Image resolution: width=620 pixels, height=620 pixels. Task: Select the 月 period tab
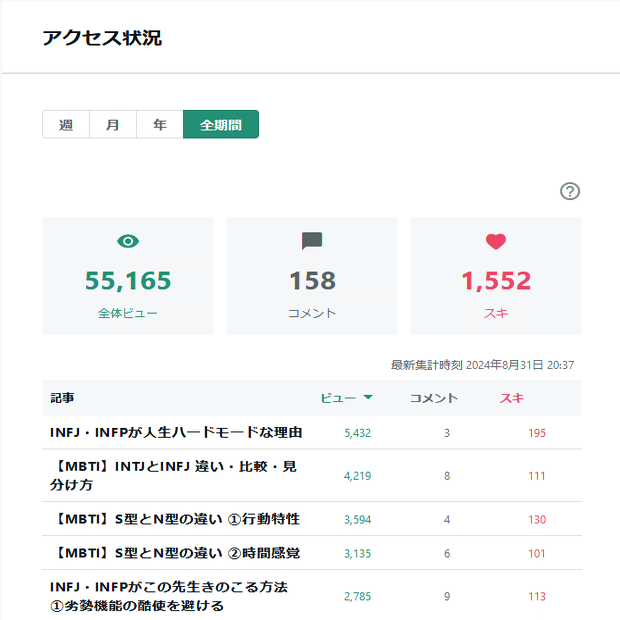pyautogui.click(x=113, y=125)
